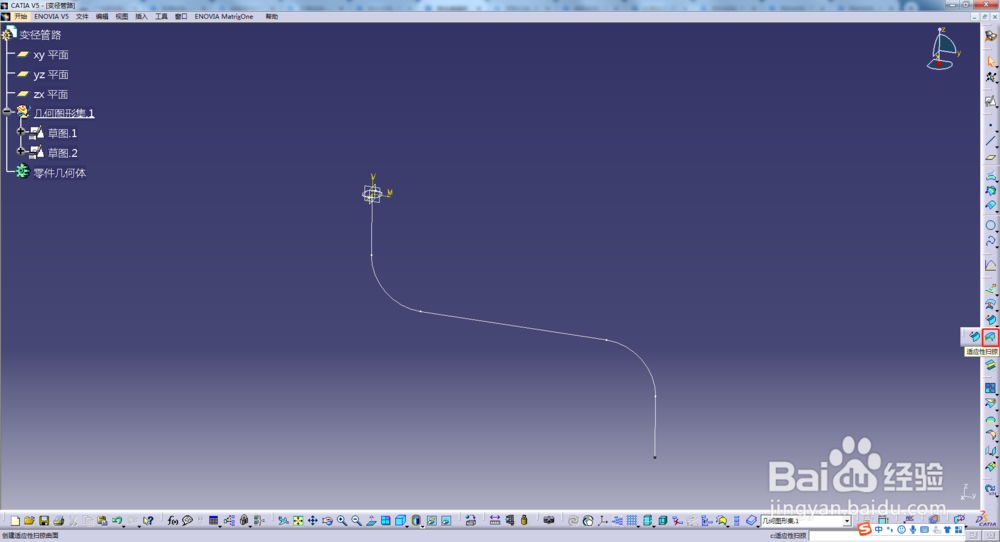Click the Capture camera icon

[548, 520]
